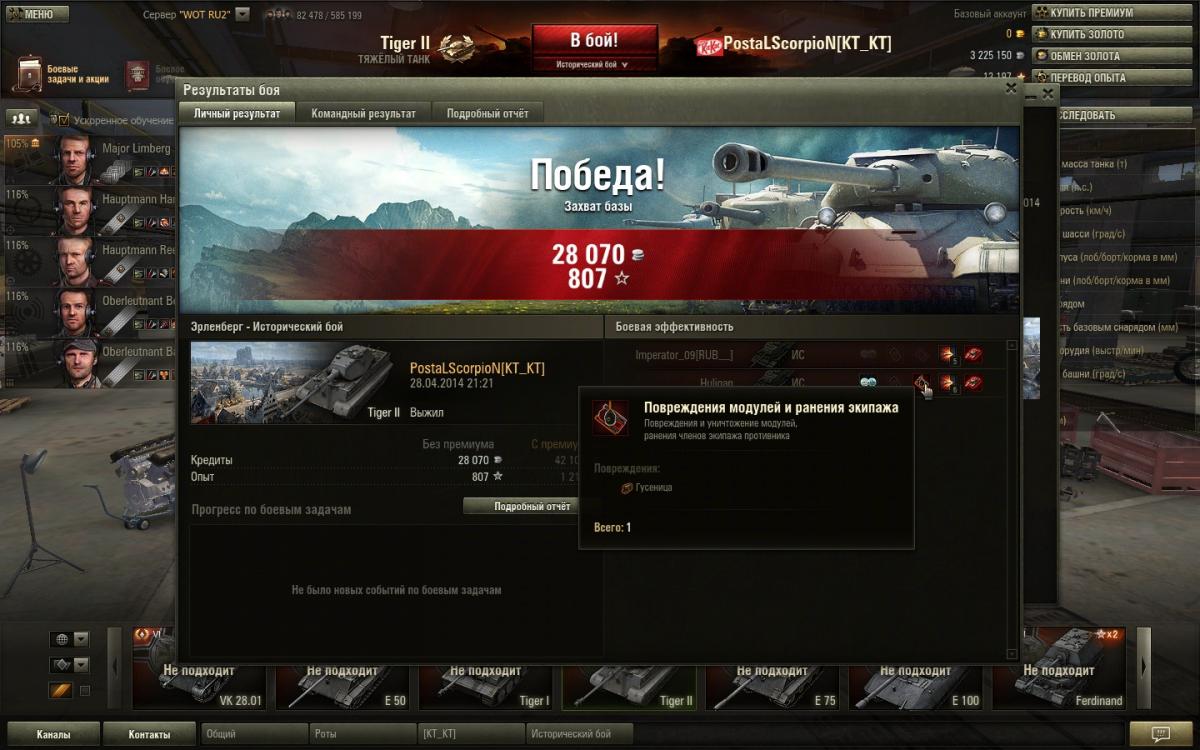Click the red В бой! button
This screenshot has width=1200, height=750.
594,41
